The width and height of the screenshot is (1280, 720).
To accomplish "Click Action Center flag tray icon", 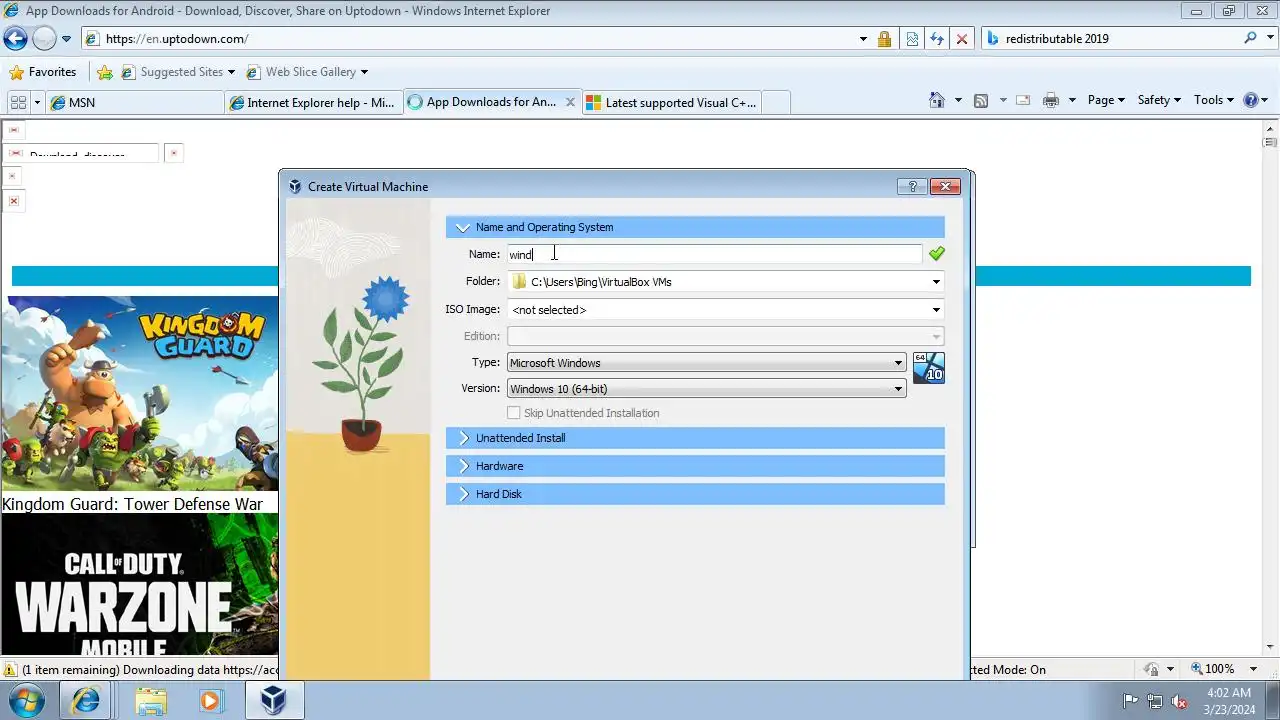I will click(1131, 701).
